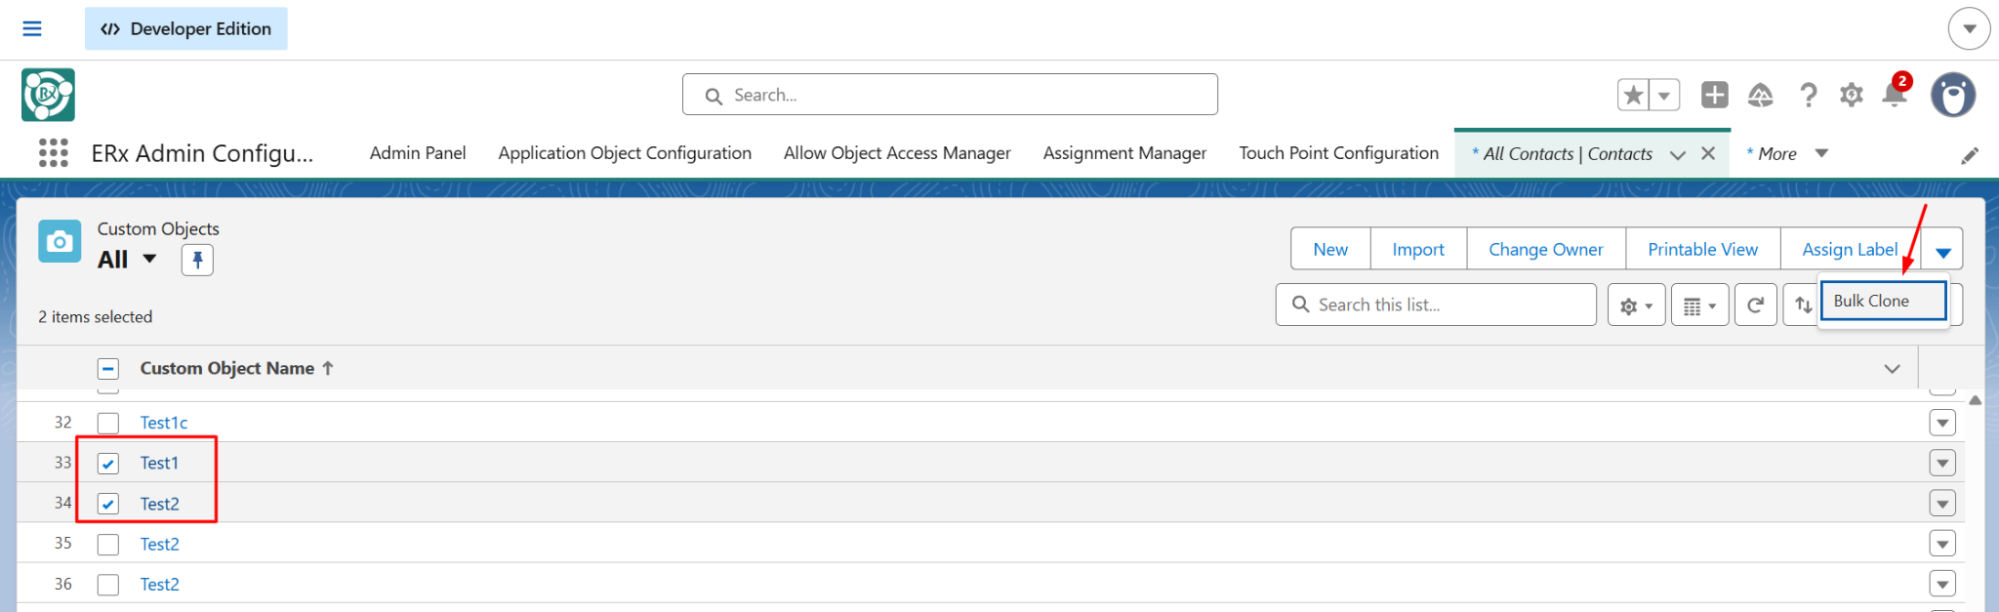1999x612 pixels.
Task: Click the edit navigation pencil icon
Action: (x=1969, y=155)
